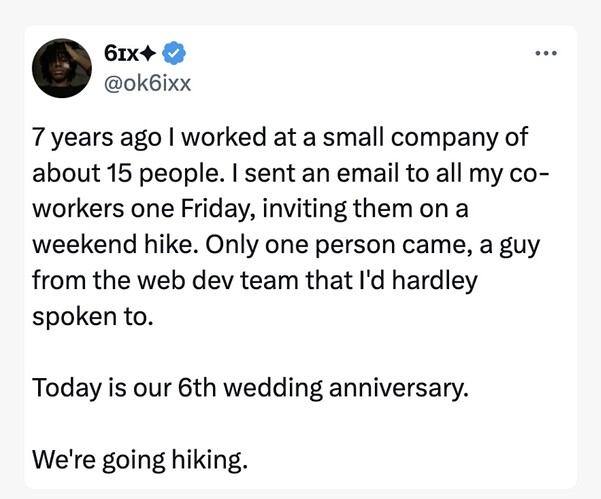Click the words 'small company of'
The height and width of the screenshot is (499, 601).
click(x=425, y=138)
